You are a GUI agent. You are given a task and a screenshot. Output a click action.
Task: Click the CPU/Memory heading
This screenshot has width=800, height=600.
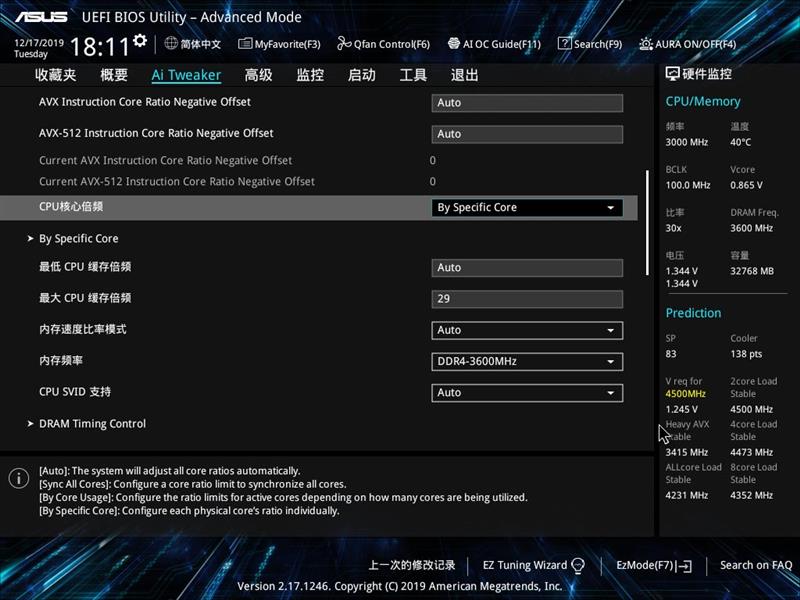[x=703, y=101]
